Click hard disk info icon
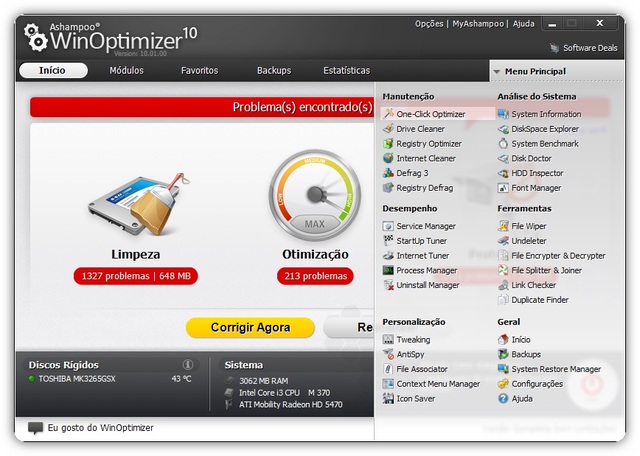The image size is (640, 456). tap(188, 364)
